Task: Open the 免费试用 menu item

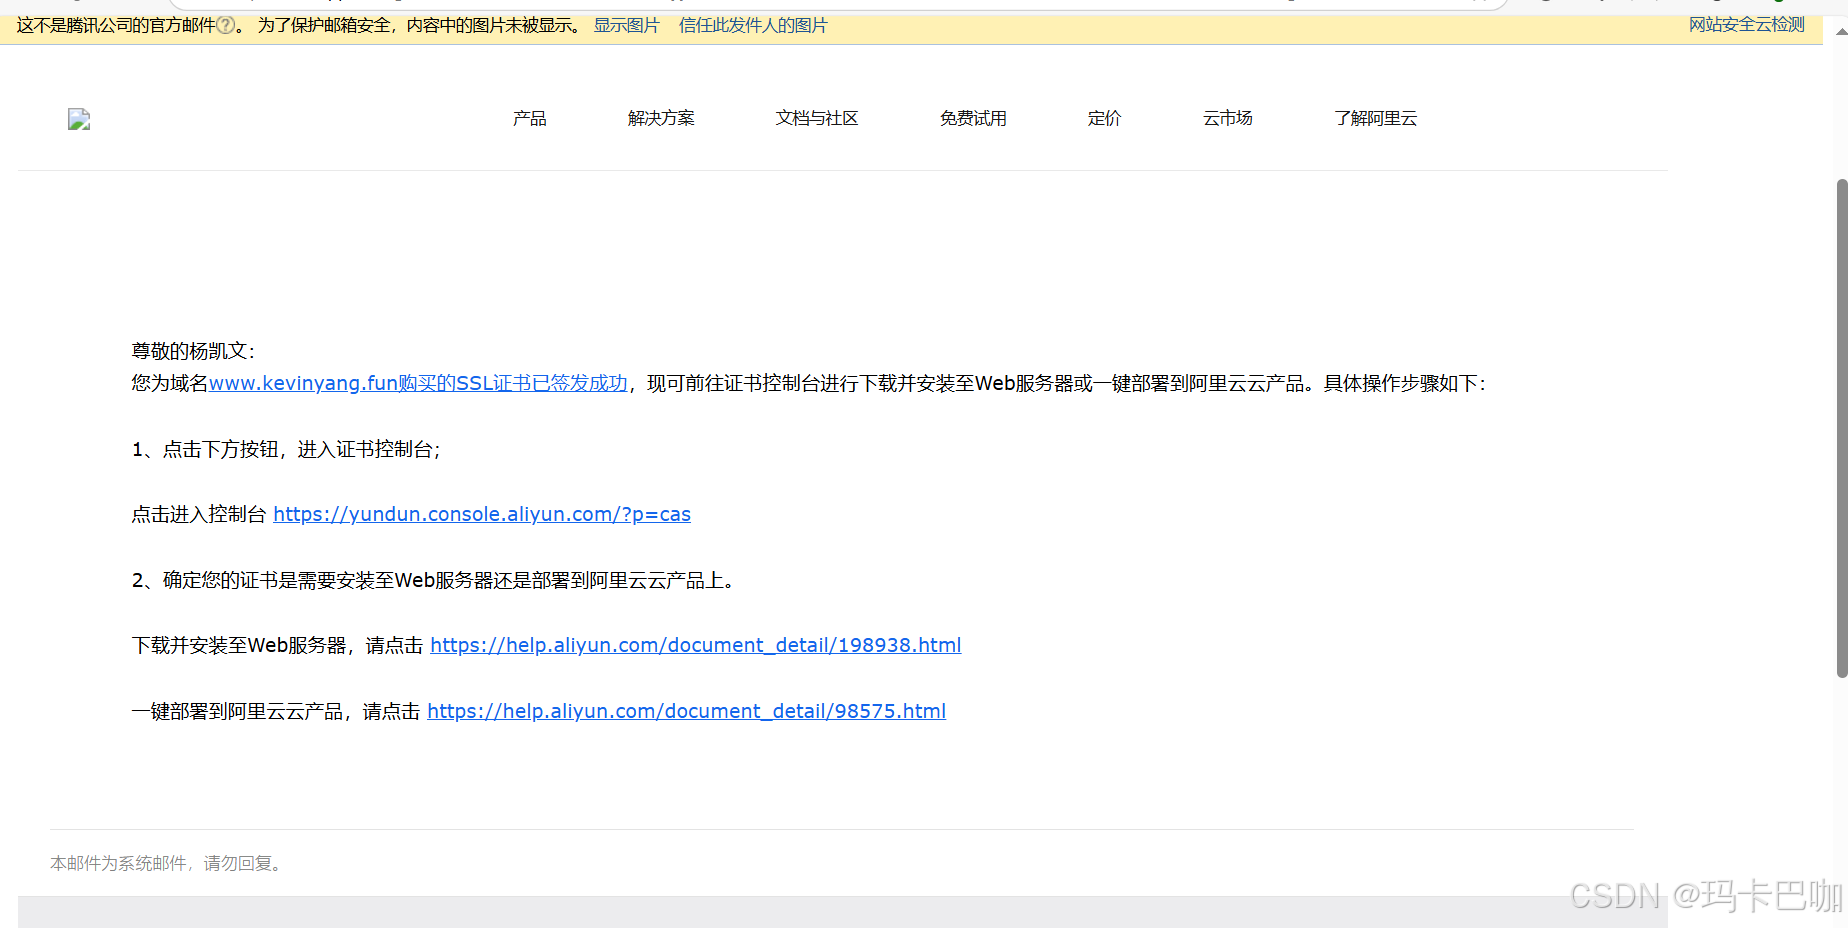Action: click(973, 118)
